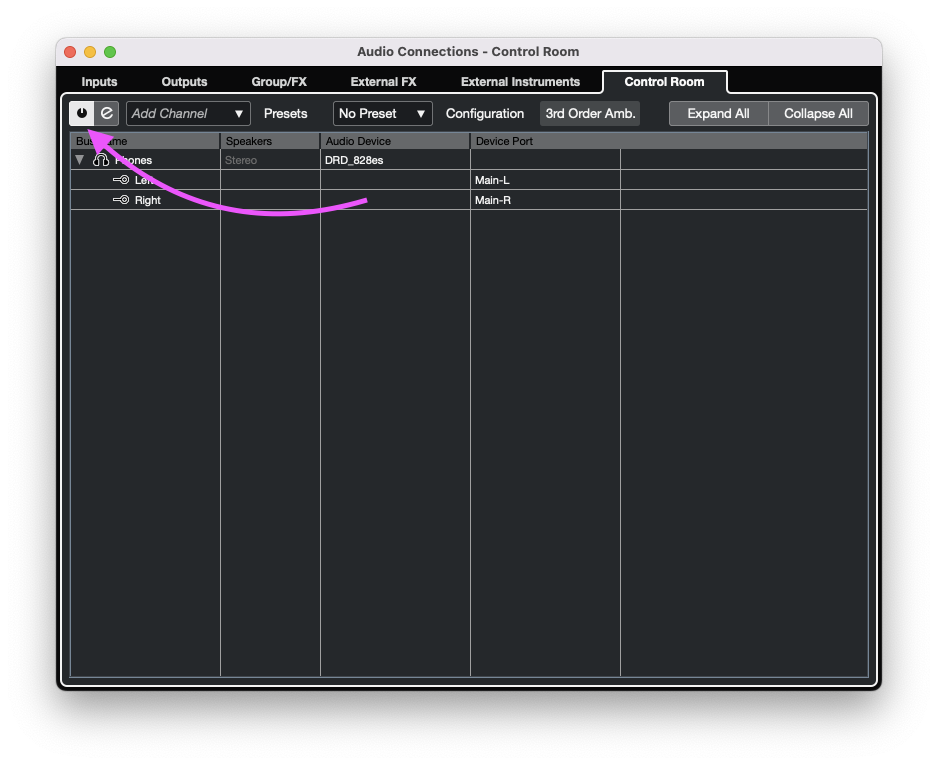
Task: Open the Add Channel dropdown
Action: coord(188,114)
